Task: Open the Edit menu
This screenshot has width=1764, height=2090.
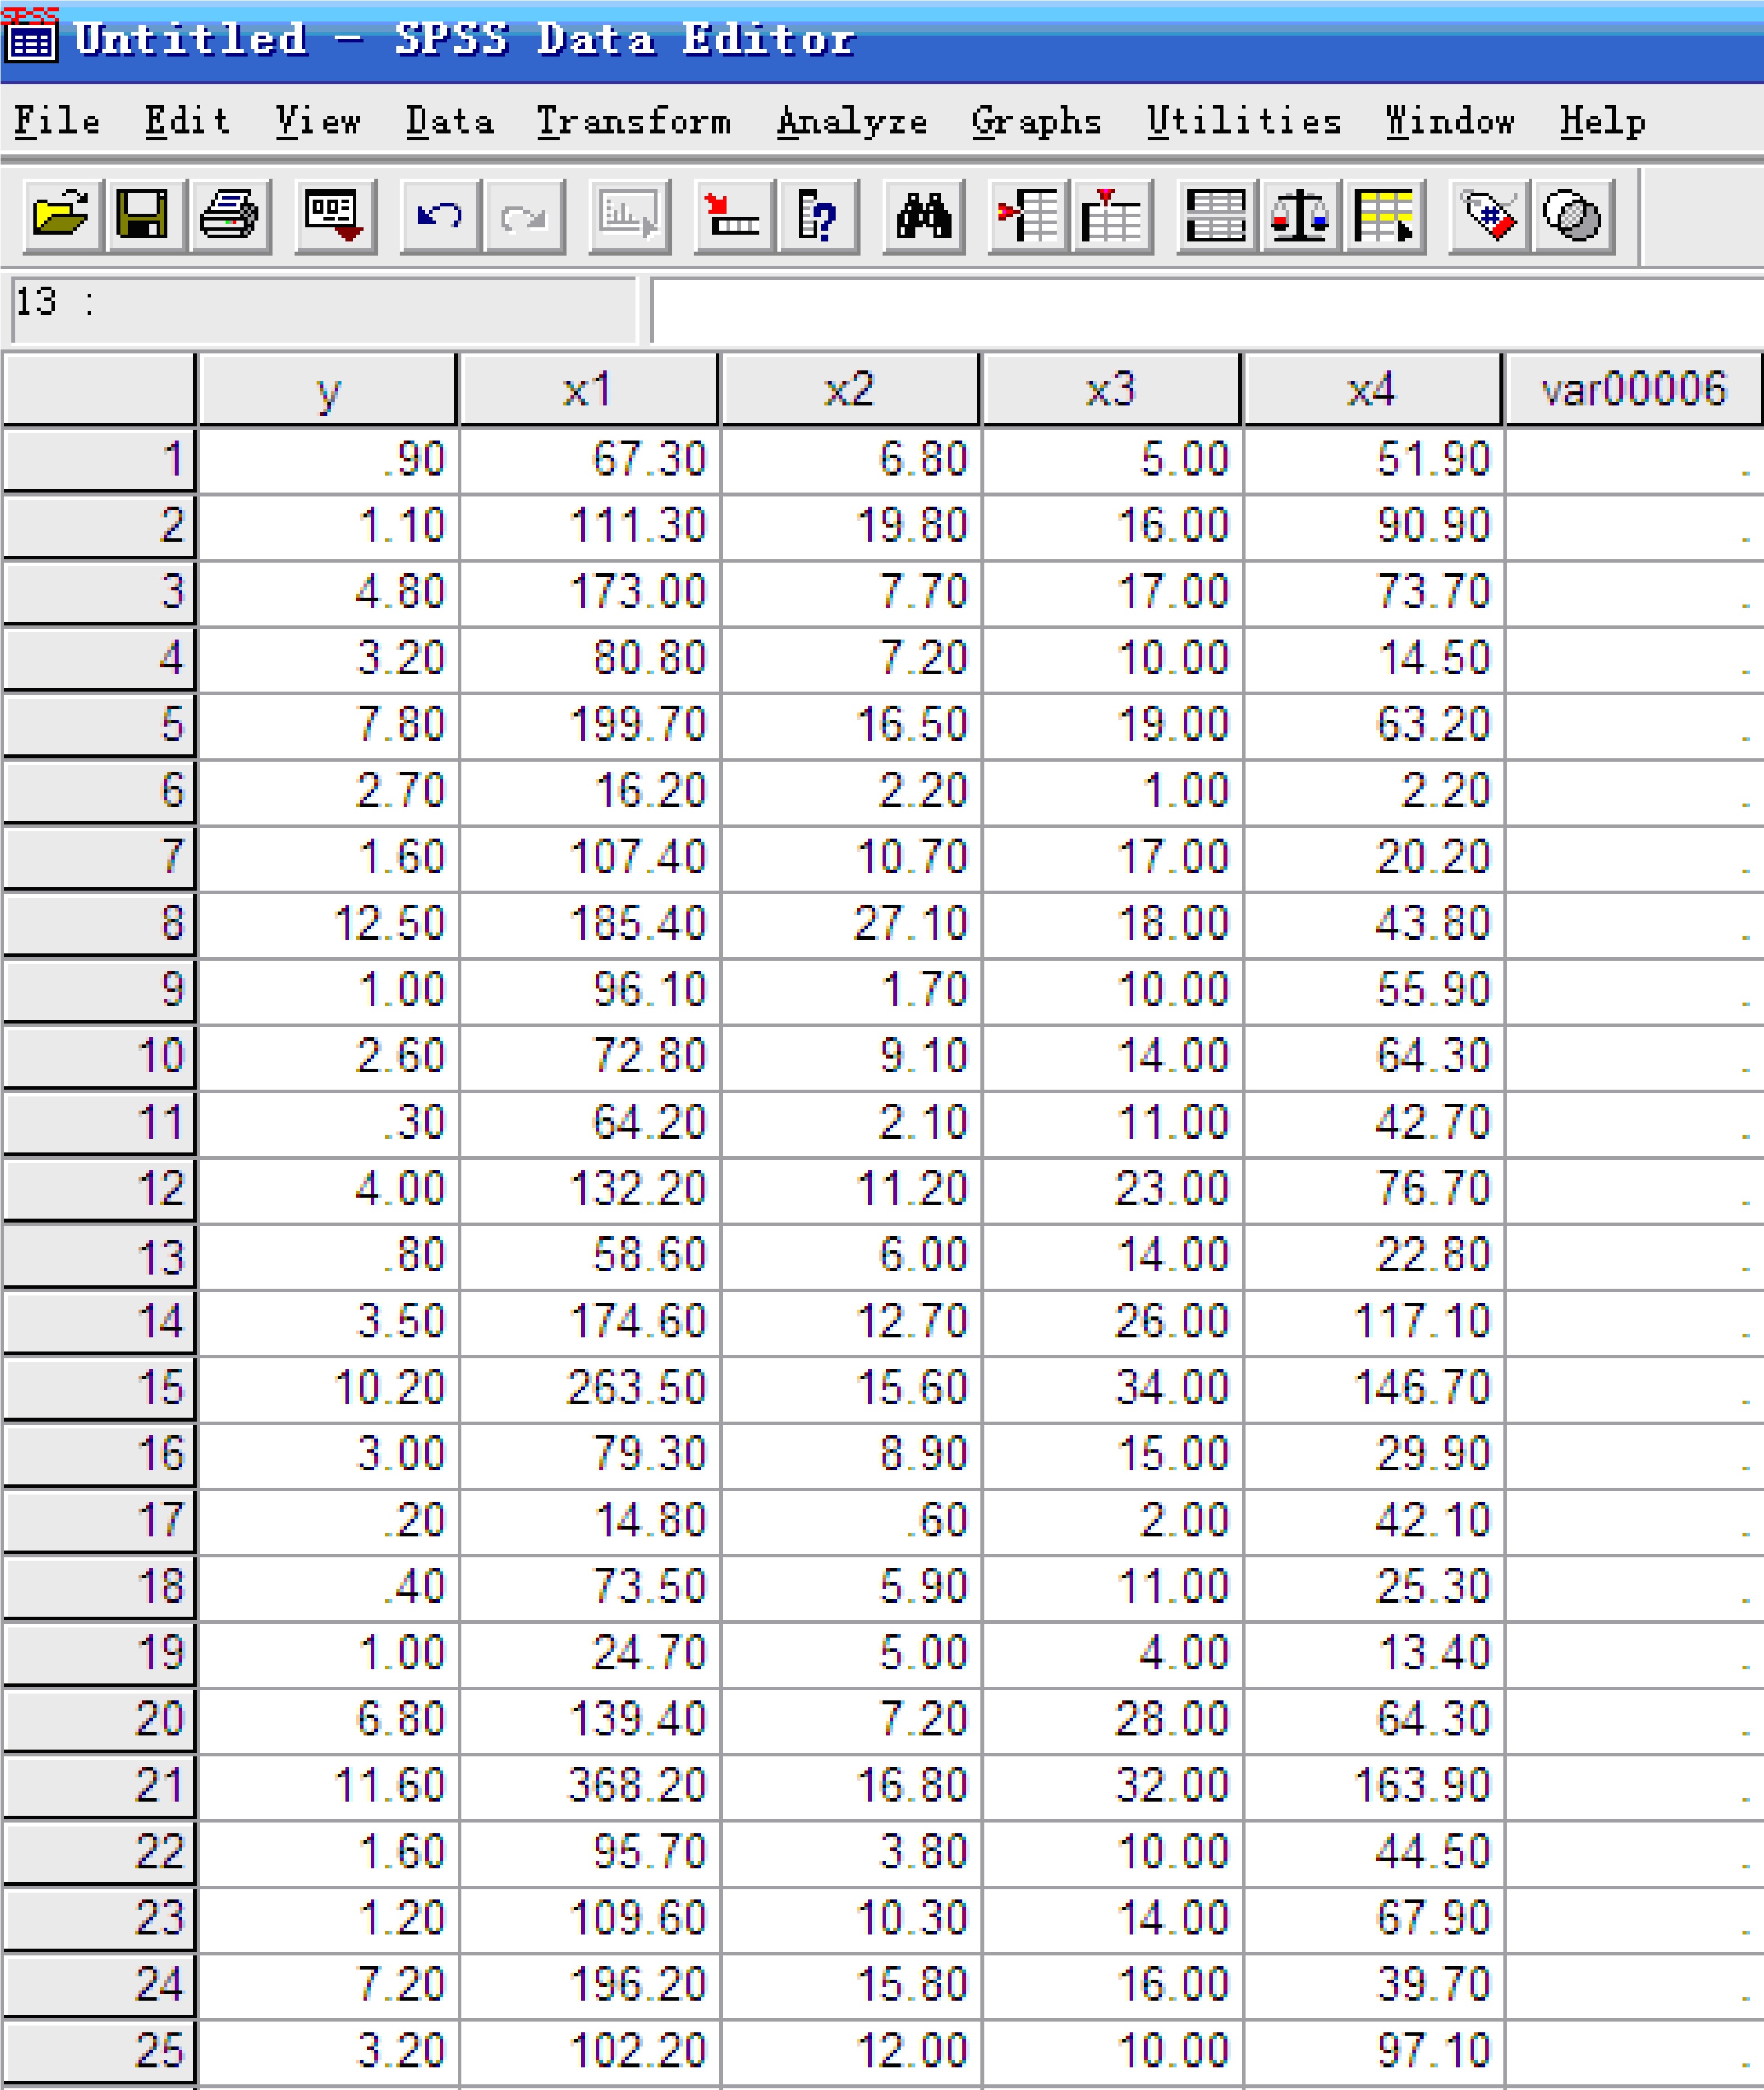Action: (187, 121)
